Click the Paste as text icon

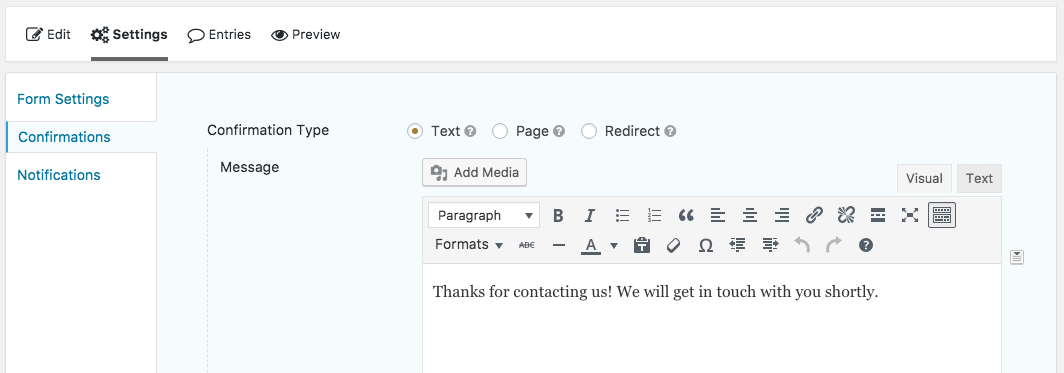642,245
